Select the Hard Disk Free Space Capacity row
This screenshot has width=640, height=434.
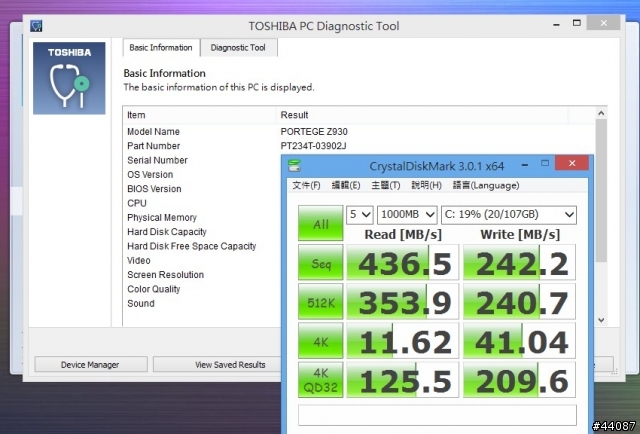(x=202, y=246)
